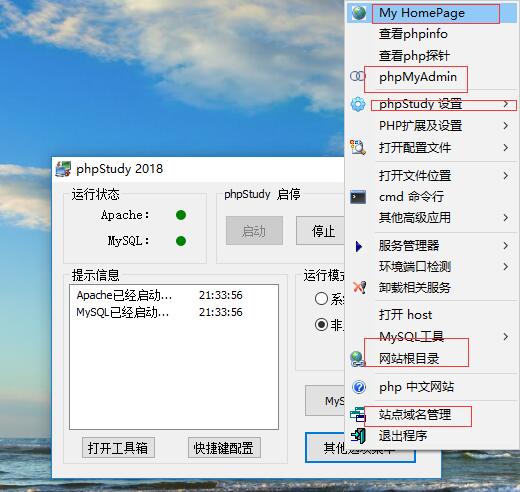
Task: Click the terminal icon for cmd 命令行
Action: point(358,197)
